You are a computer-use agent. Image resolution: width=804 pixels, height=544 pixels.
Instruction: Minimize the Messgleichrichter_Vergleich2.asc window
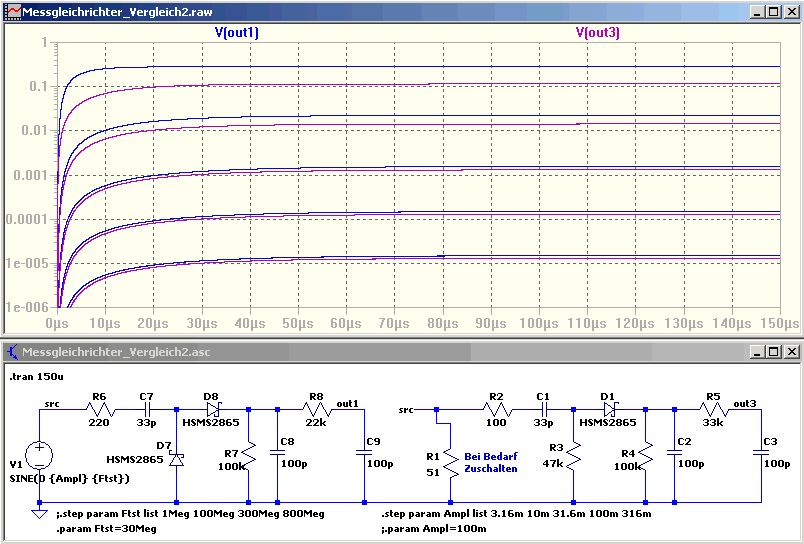758,352
